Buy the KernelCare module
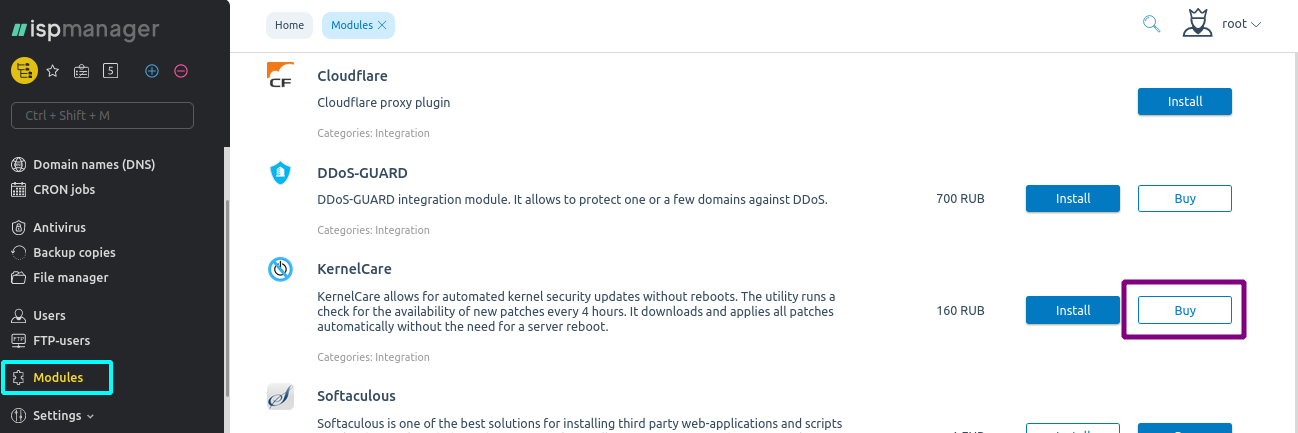 [x=1185, y=310]
